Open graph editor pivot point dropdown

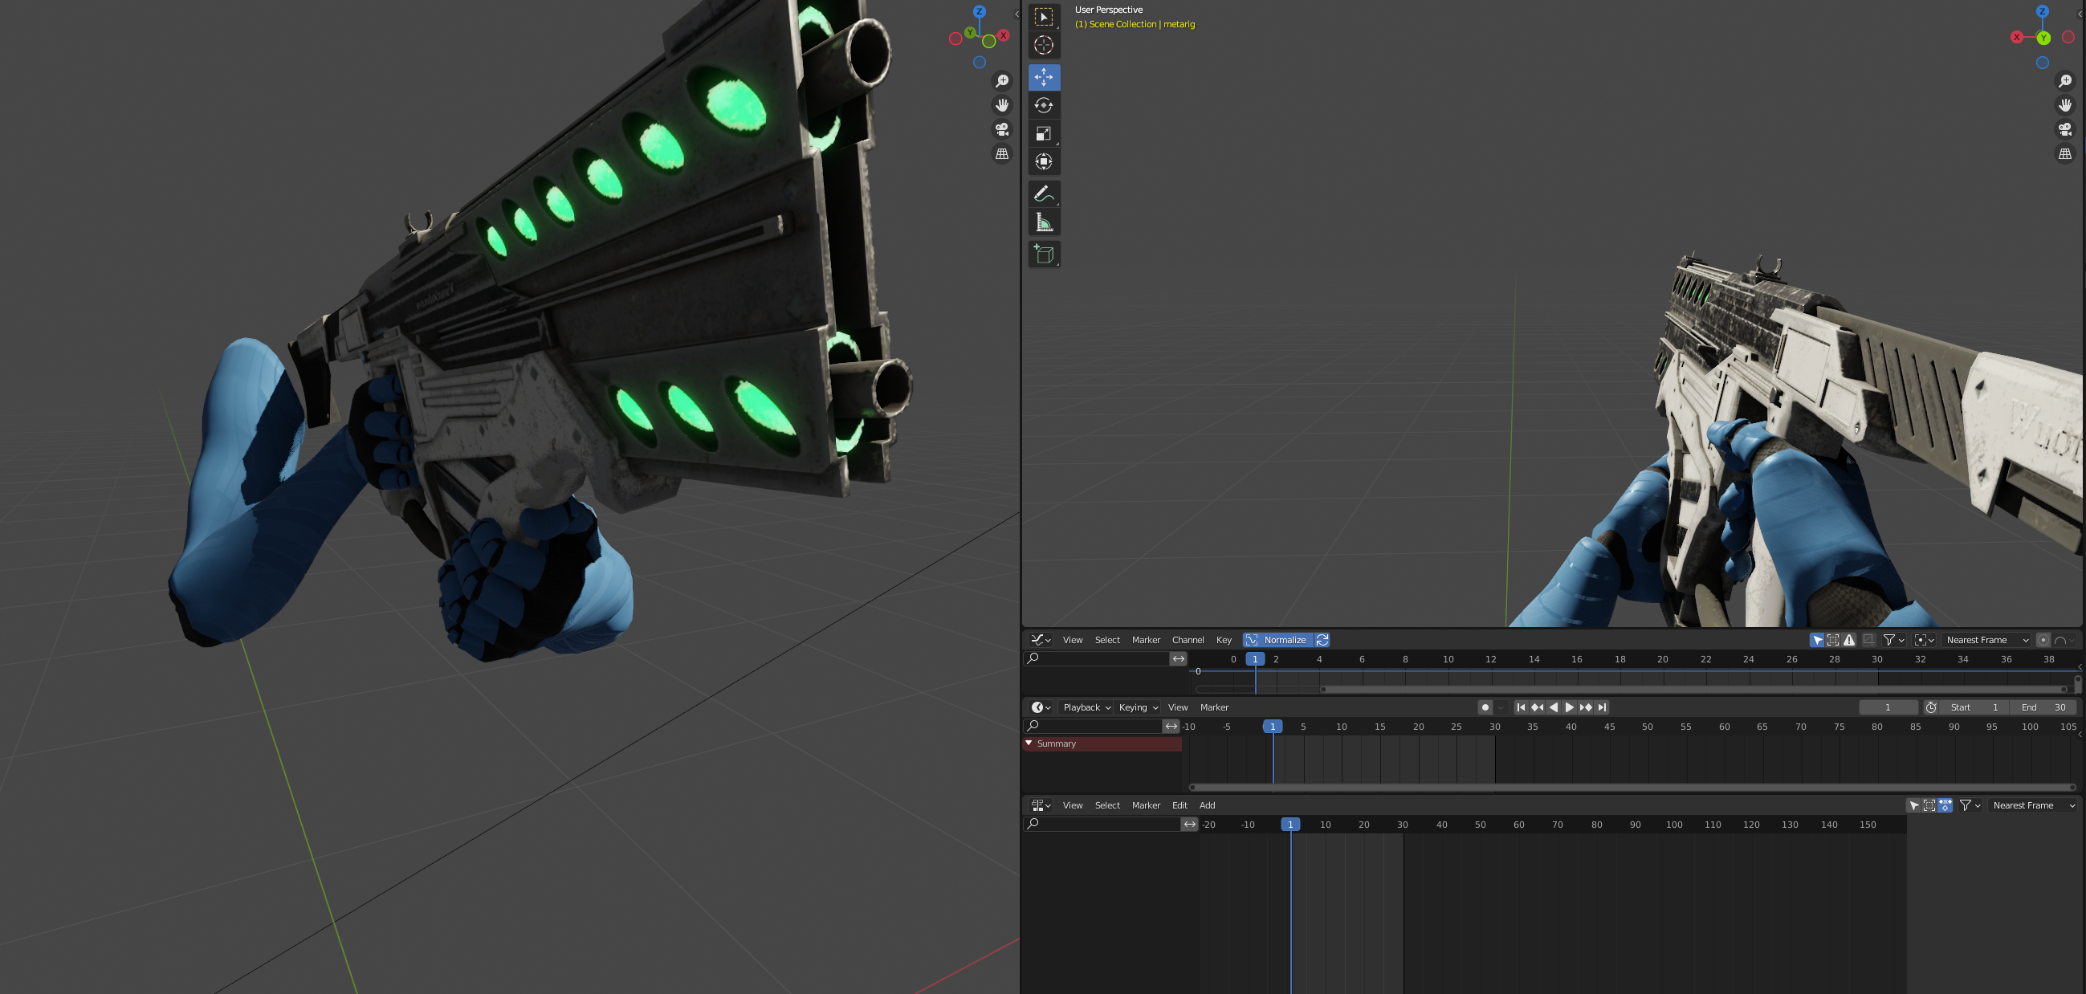1924,640
